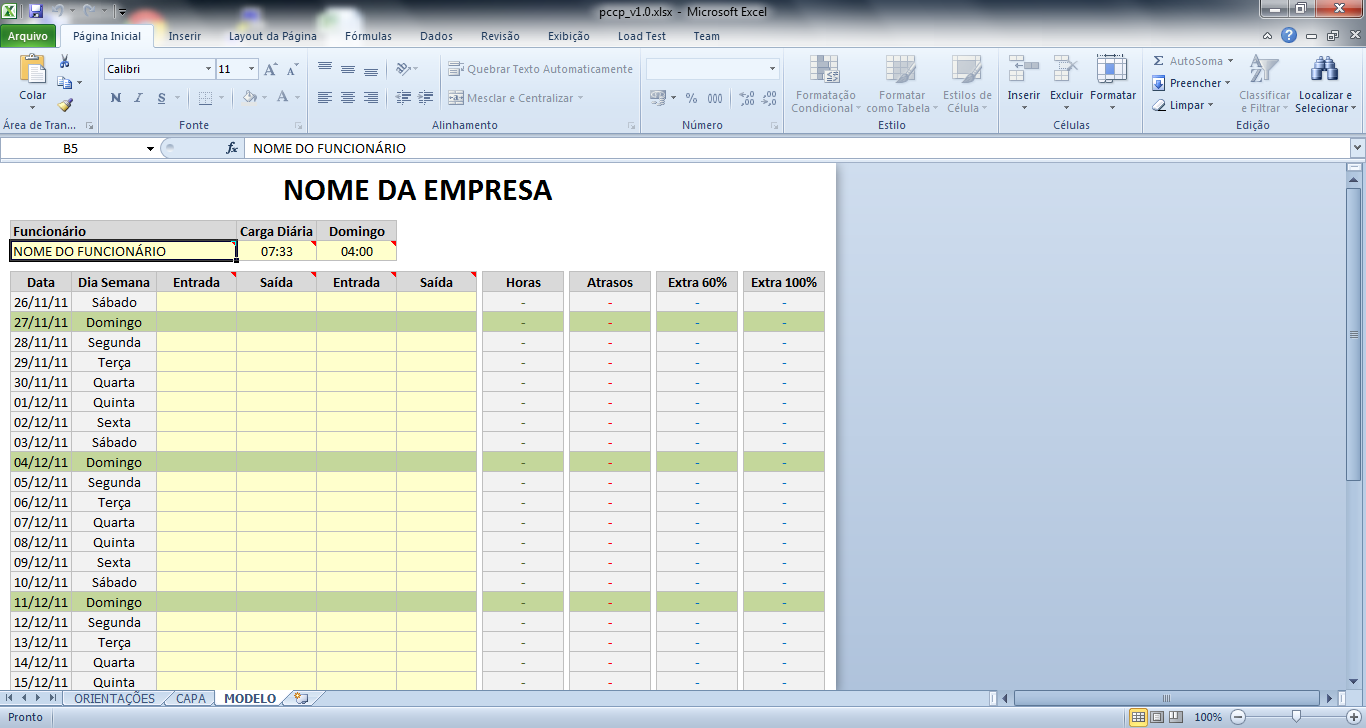Click Excluir cells button
Viewport: 1366px width, 728px height.
tap(1066, 84)
